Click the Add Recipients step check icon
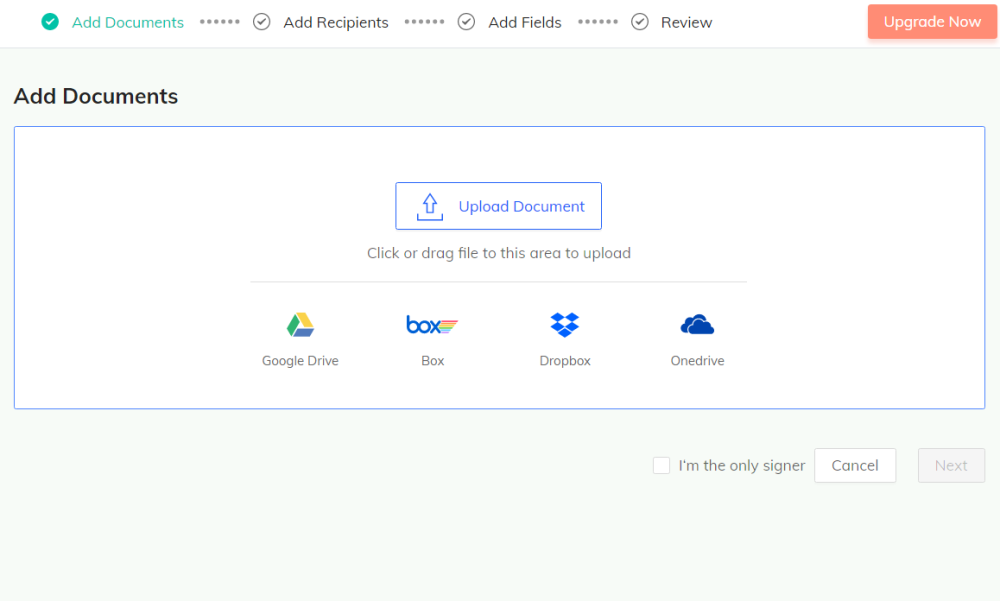 [x=262, y=22]
